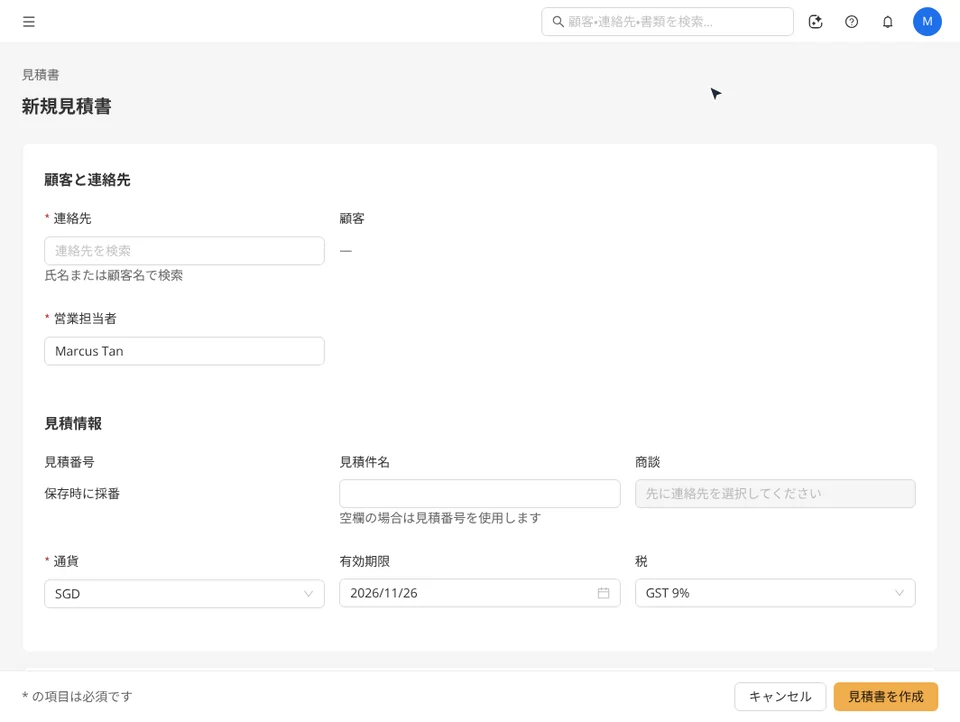Open the notifications bell

click(887, 22)
